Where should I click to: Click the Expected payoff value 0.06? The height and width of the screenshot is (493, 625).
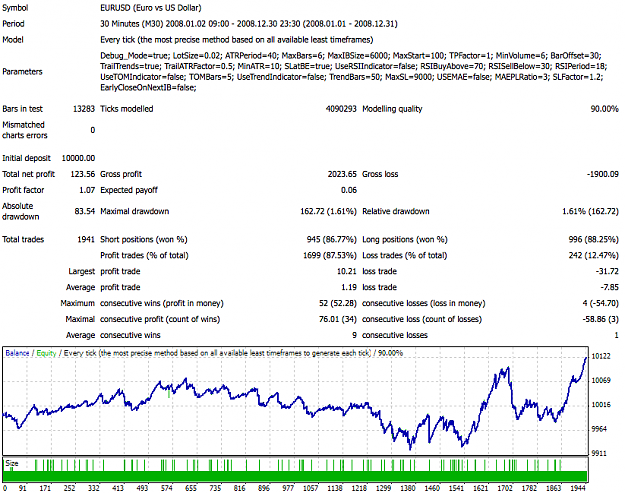(349, 190)
